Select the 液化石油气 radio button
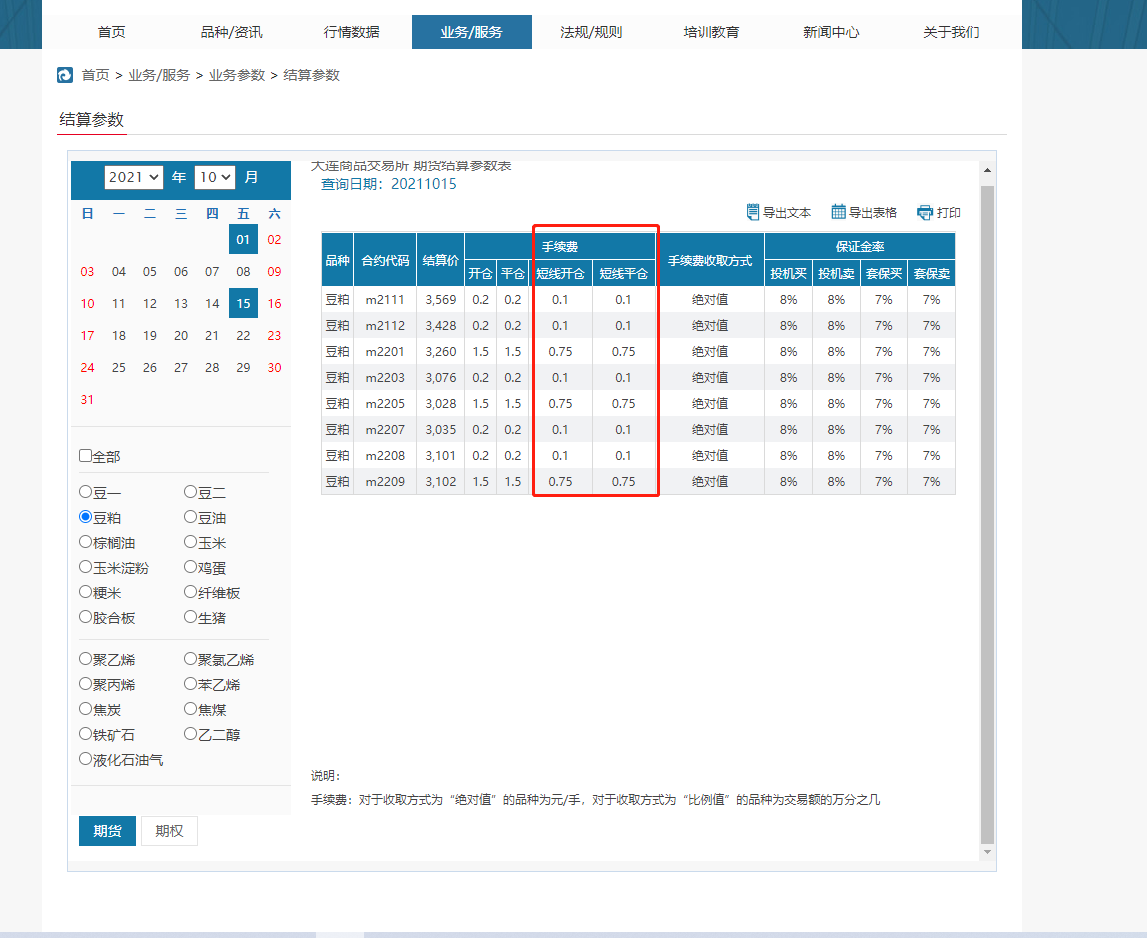Screen dimensions: 1147x938 [x=85, y=759]
